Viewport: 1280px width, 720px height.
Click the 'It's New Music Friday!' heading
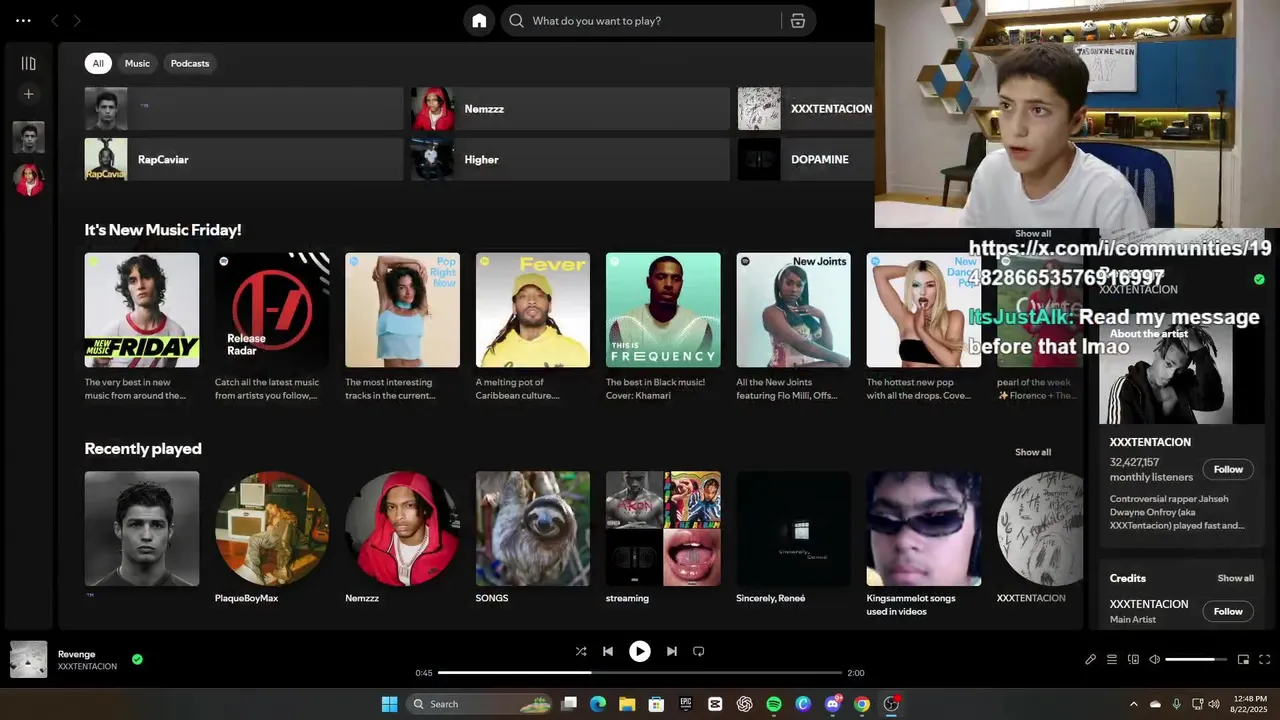(163, 230)
